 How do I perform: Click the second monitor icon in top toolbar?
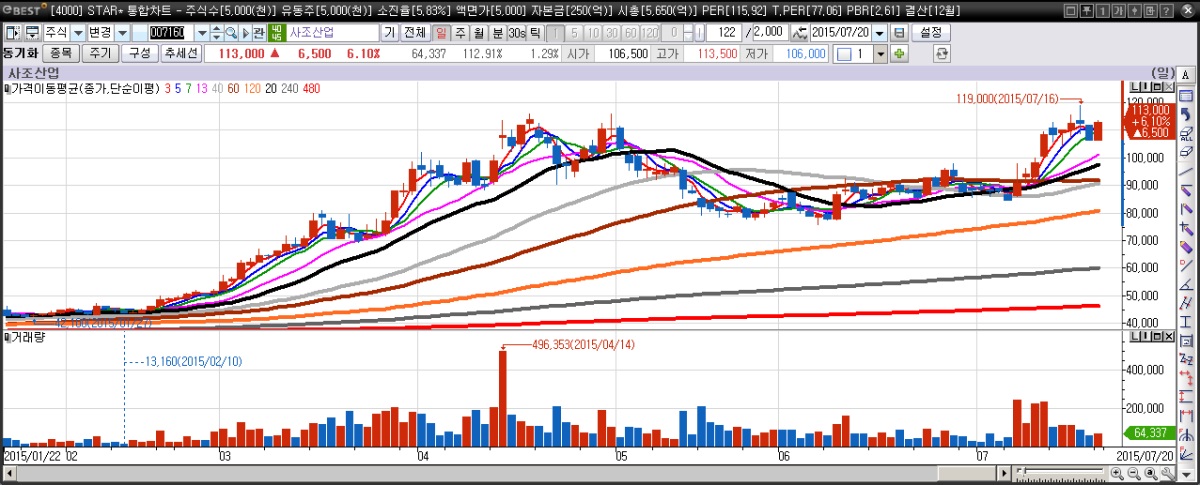point(33,32)
